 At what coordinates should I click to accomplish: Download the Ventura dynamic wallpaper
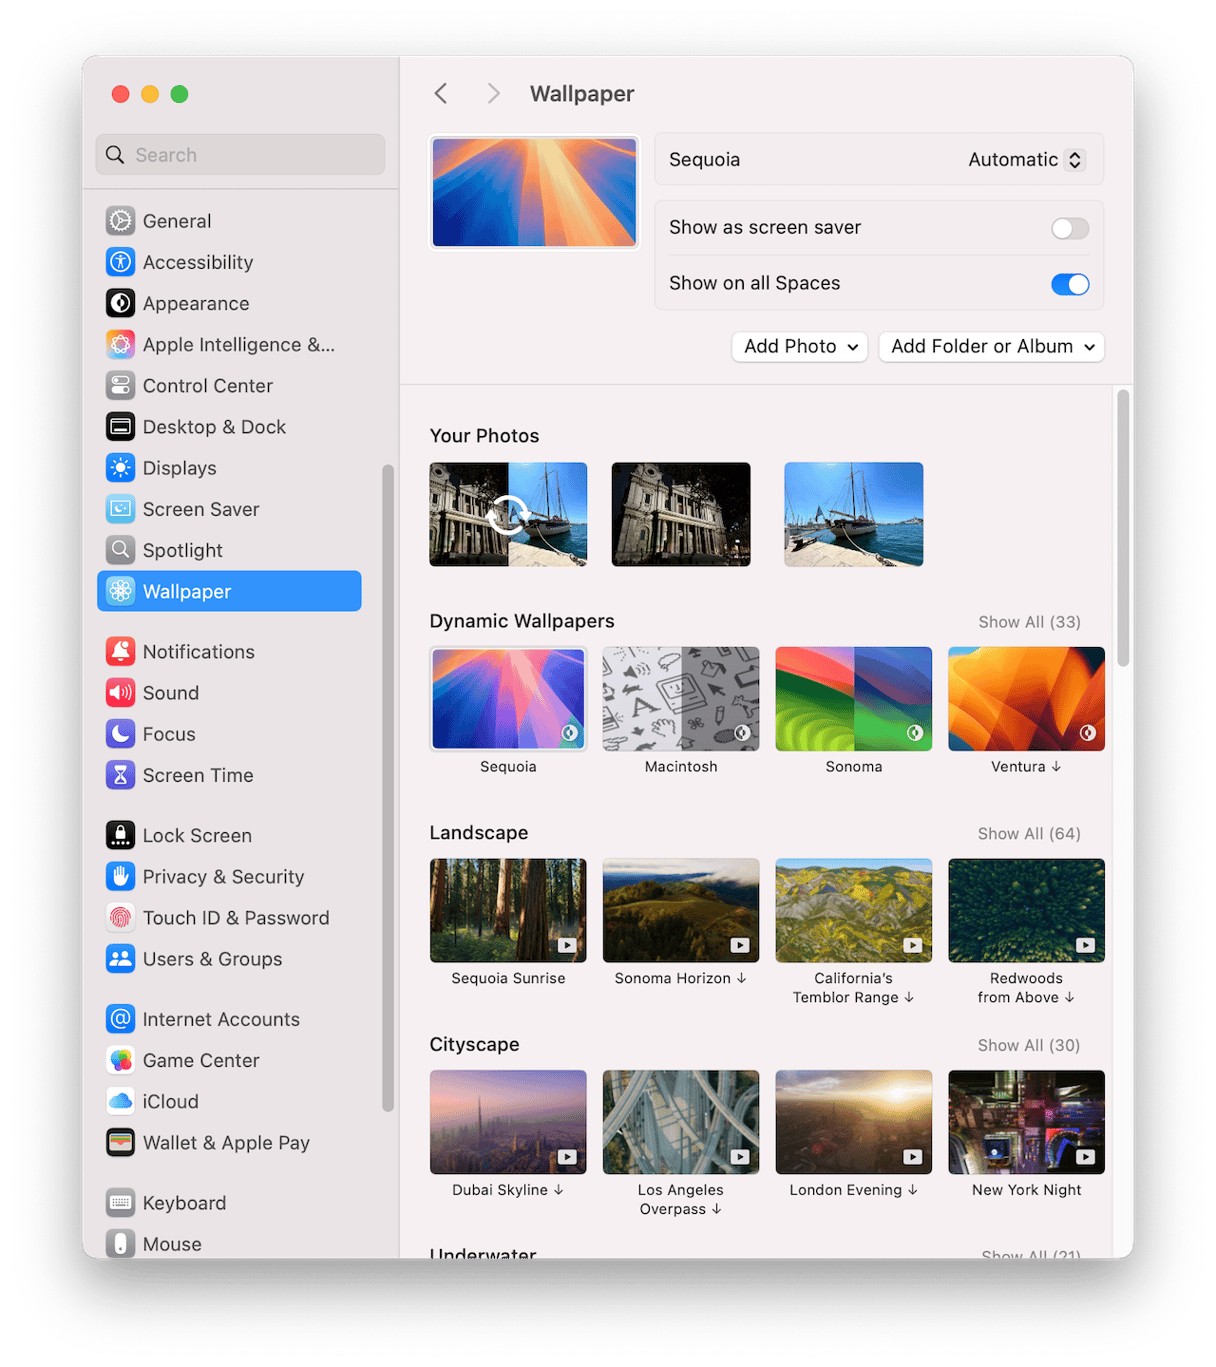tap(1027, 699)
